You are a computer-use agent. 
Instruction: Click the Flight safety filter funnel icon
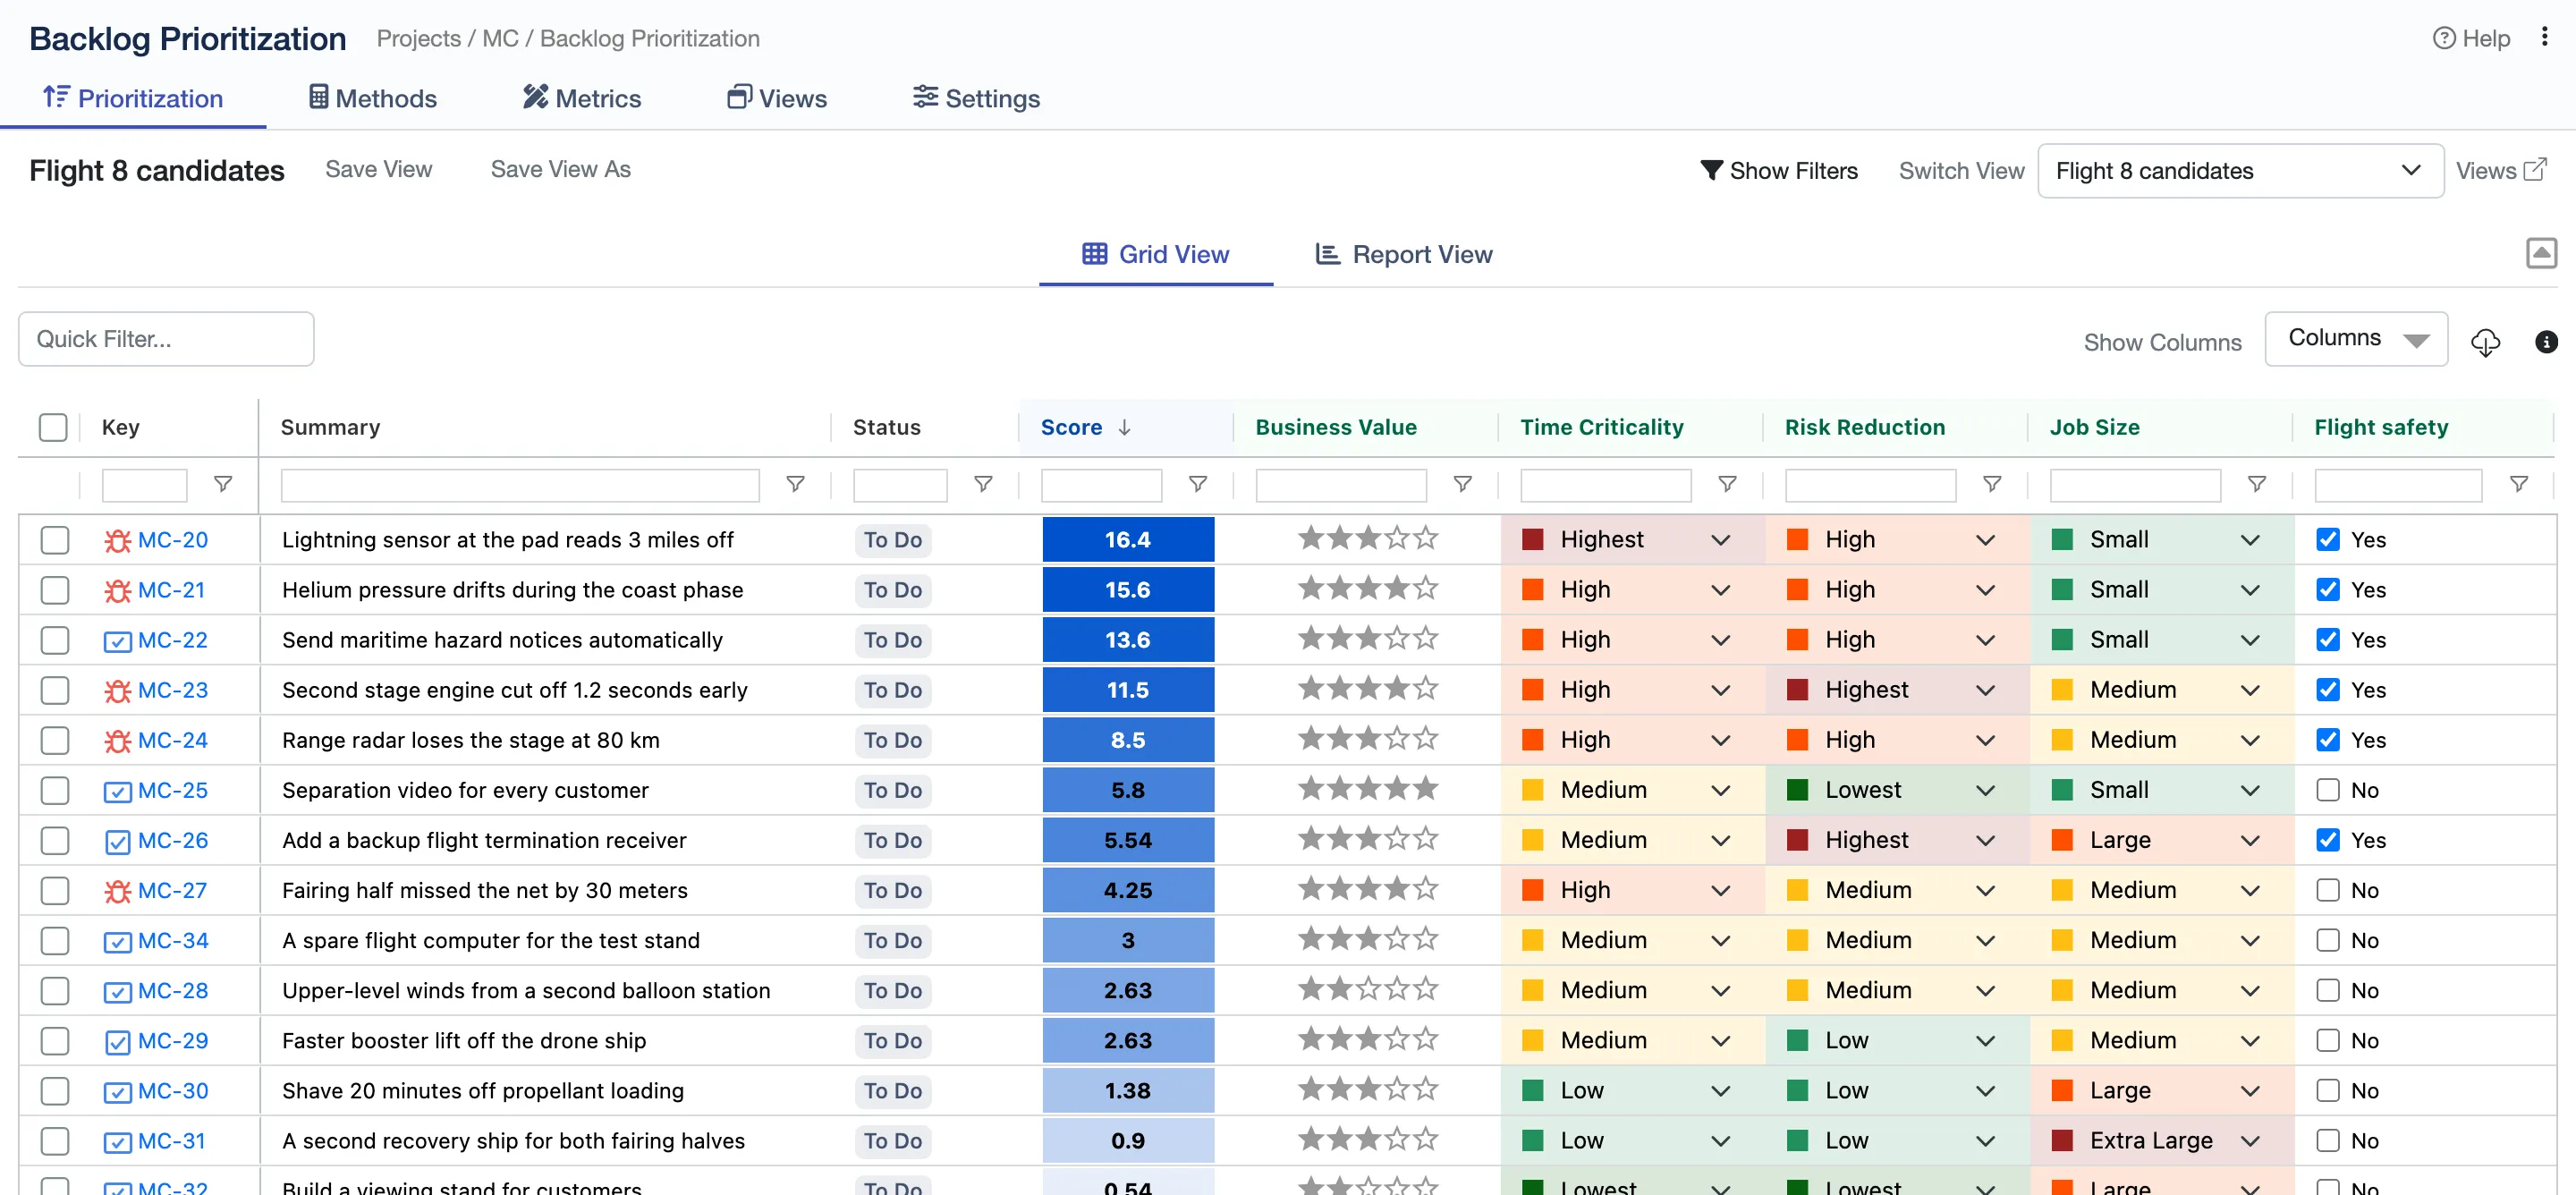tap(2519, 484)
